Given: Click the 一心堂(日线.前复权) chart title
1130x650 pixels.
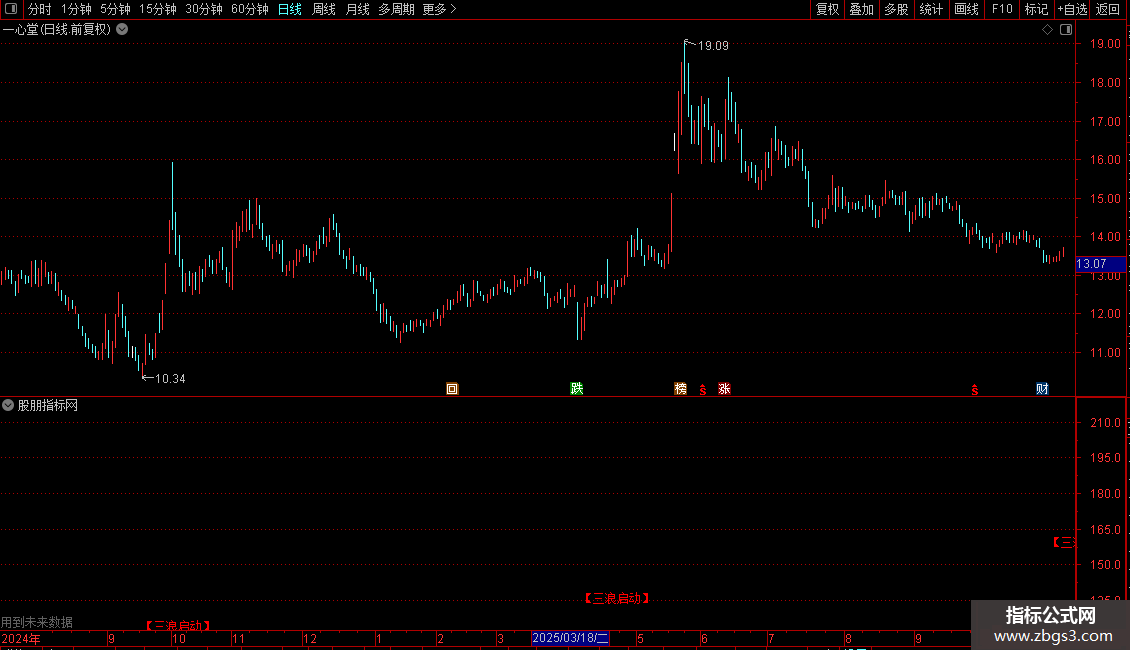Looking at the screenshot, I should (x=57, y=30).
